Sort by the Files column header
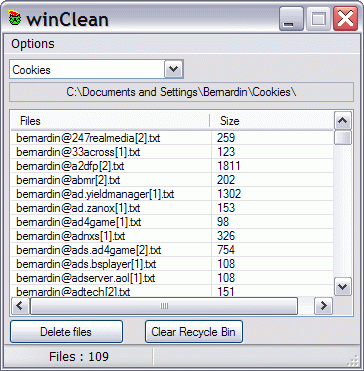 [110, 121]
